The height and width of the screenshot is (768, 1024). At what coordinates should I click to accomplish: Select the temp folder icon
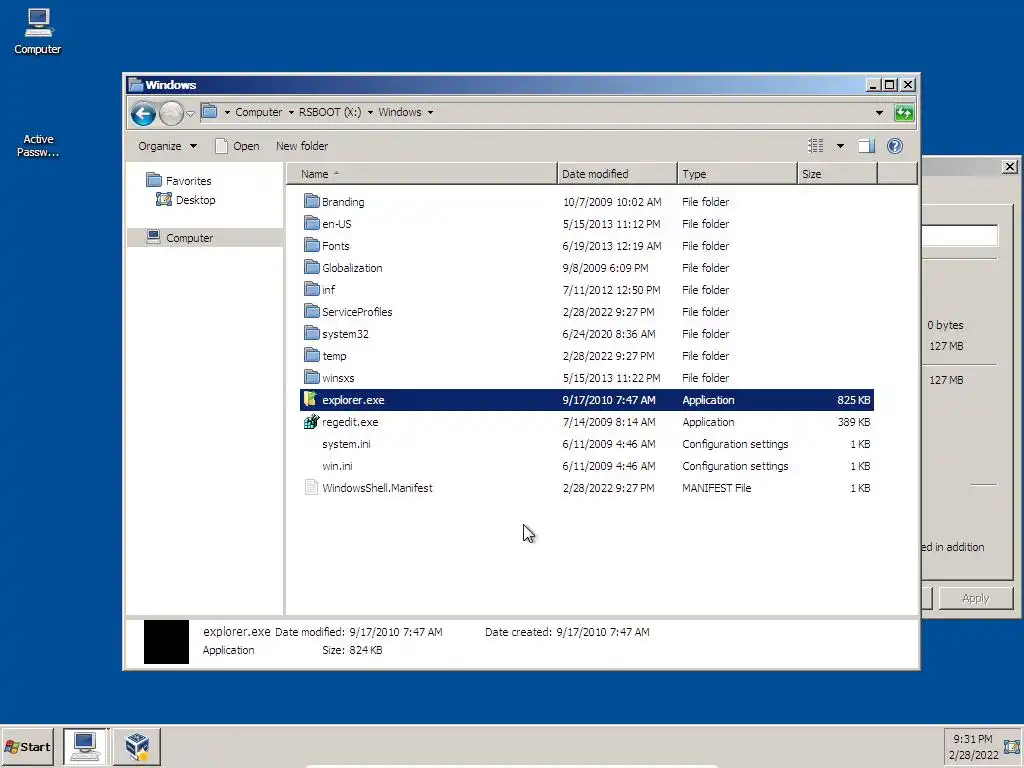pyautogui.click(x=312, y=355)
